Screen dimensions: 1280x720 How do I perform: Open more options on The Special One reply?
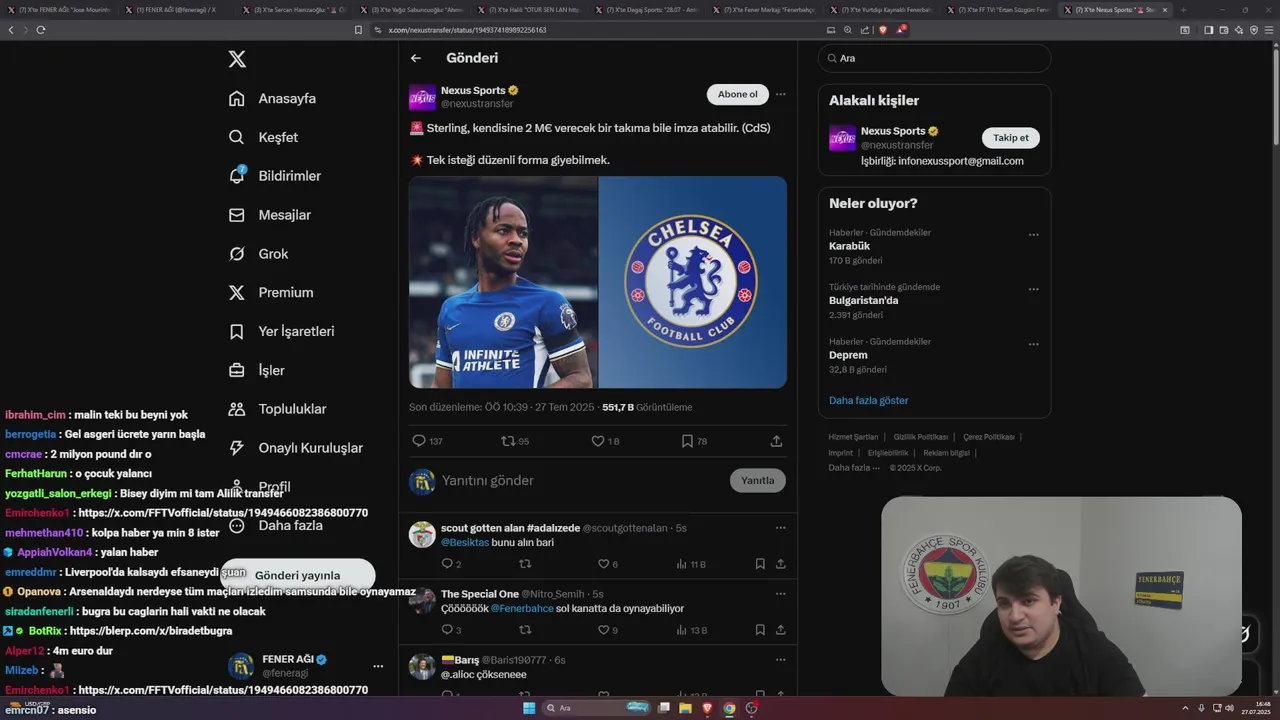(x=781, y=594)
